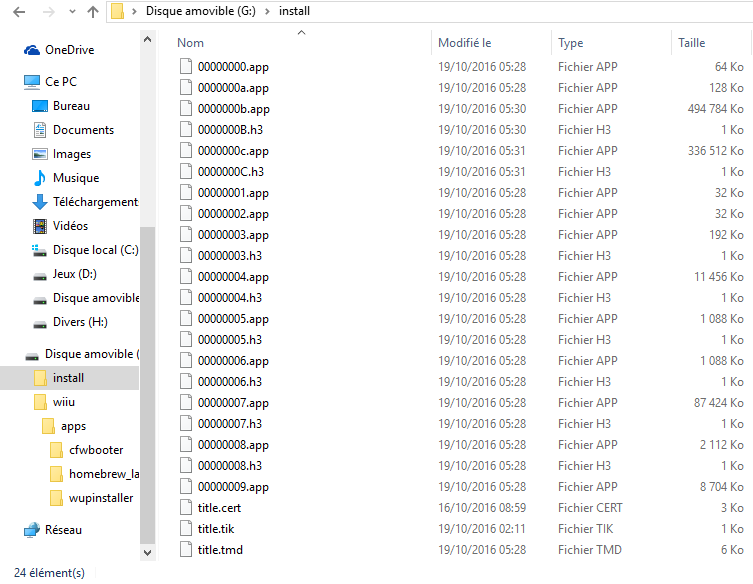Click the file icon of 0000000a.app

click(x=186, y=87)
